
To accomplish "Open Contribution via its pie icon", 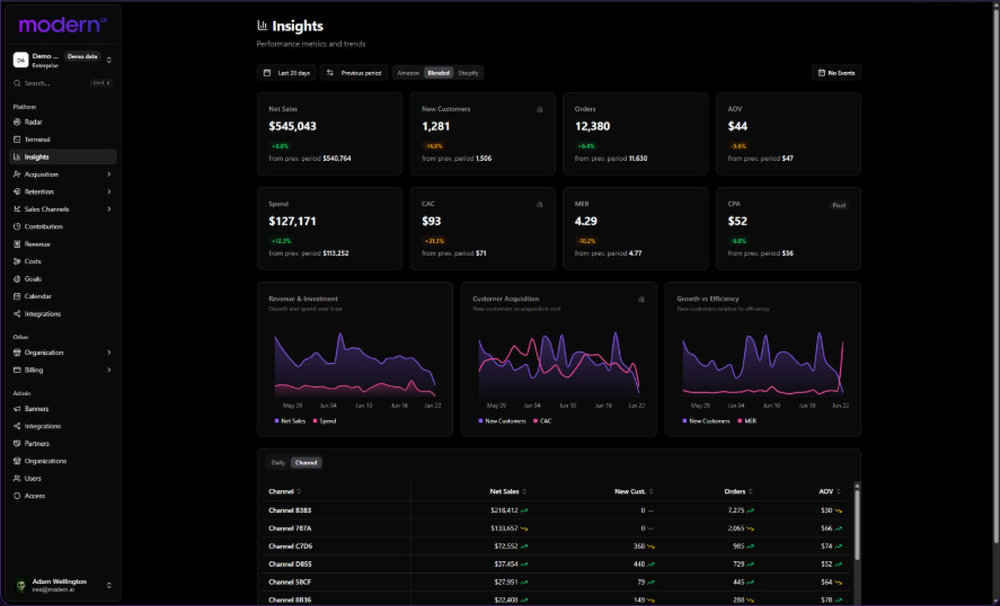I will coord(17,226).
